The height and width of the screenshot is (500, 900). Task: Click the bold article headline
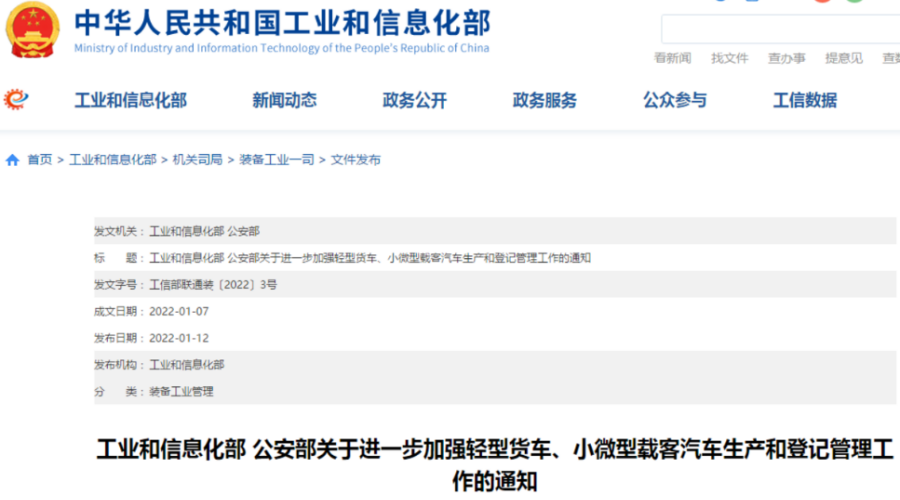(x=495, y=465)
